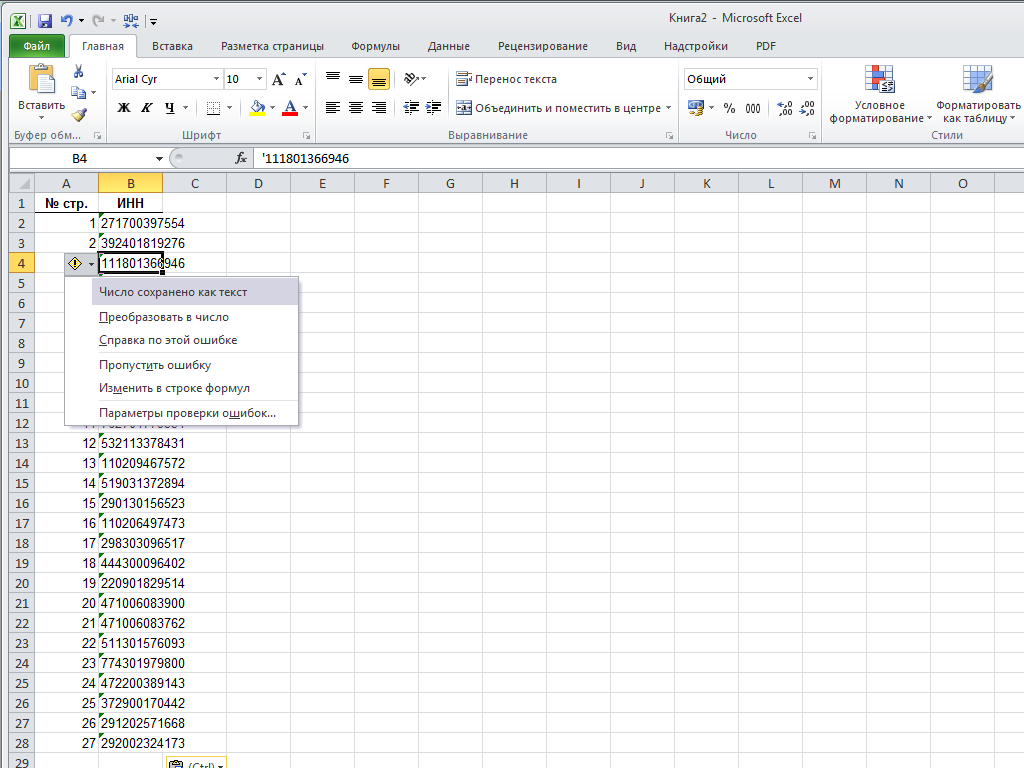Apply Percent style format

point(729,108)
